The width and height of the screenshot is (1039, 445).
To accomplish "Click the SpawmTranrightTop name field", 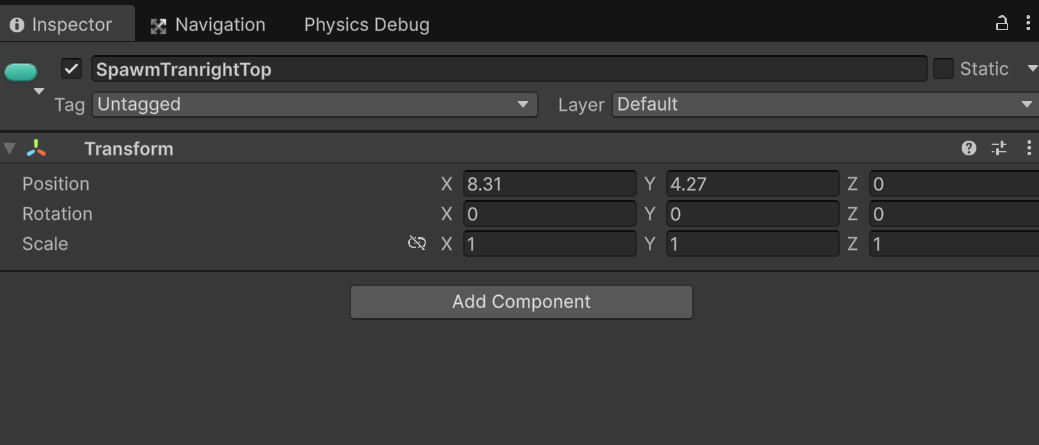I will tap(509, 69).
